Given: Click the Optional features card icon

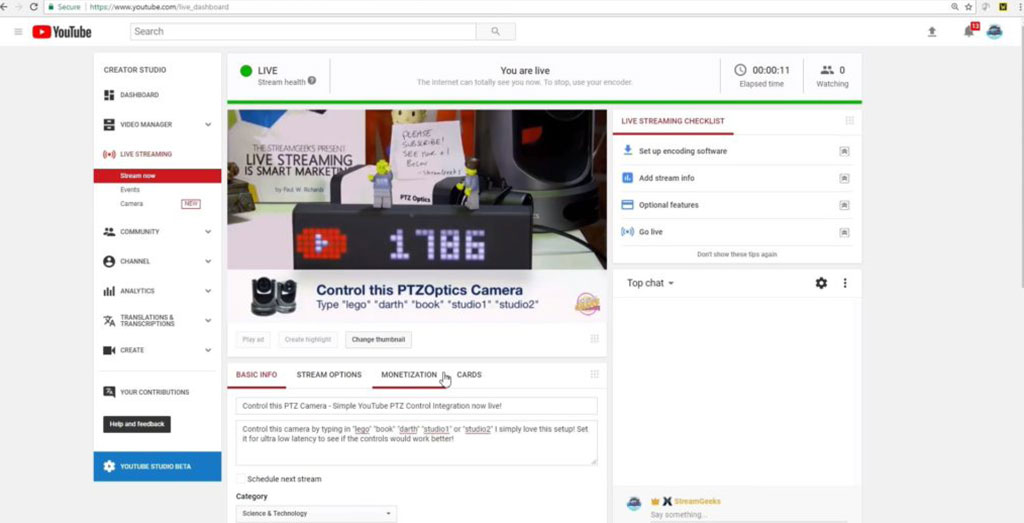Looking at the screenshot, I should coord(628,205).
